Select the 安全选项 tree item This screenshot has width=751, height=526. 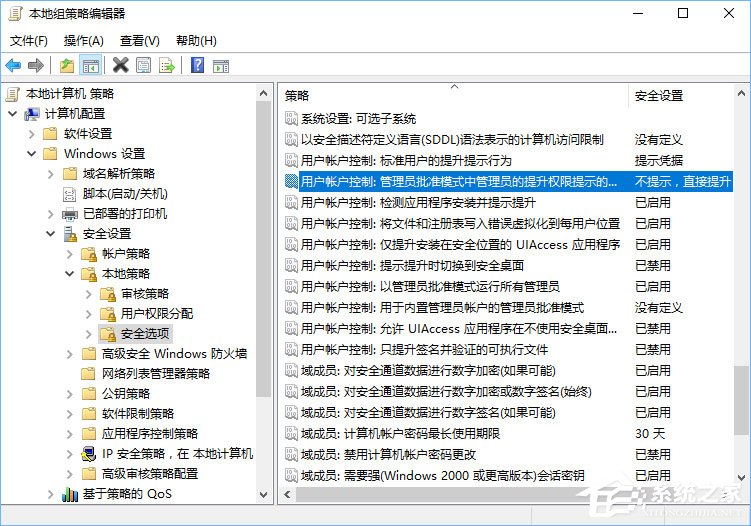[145, 333]
